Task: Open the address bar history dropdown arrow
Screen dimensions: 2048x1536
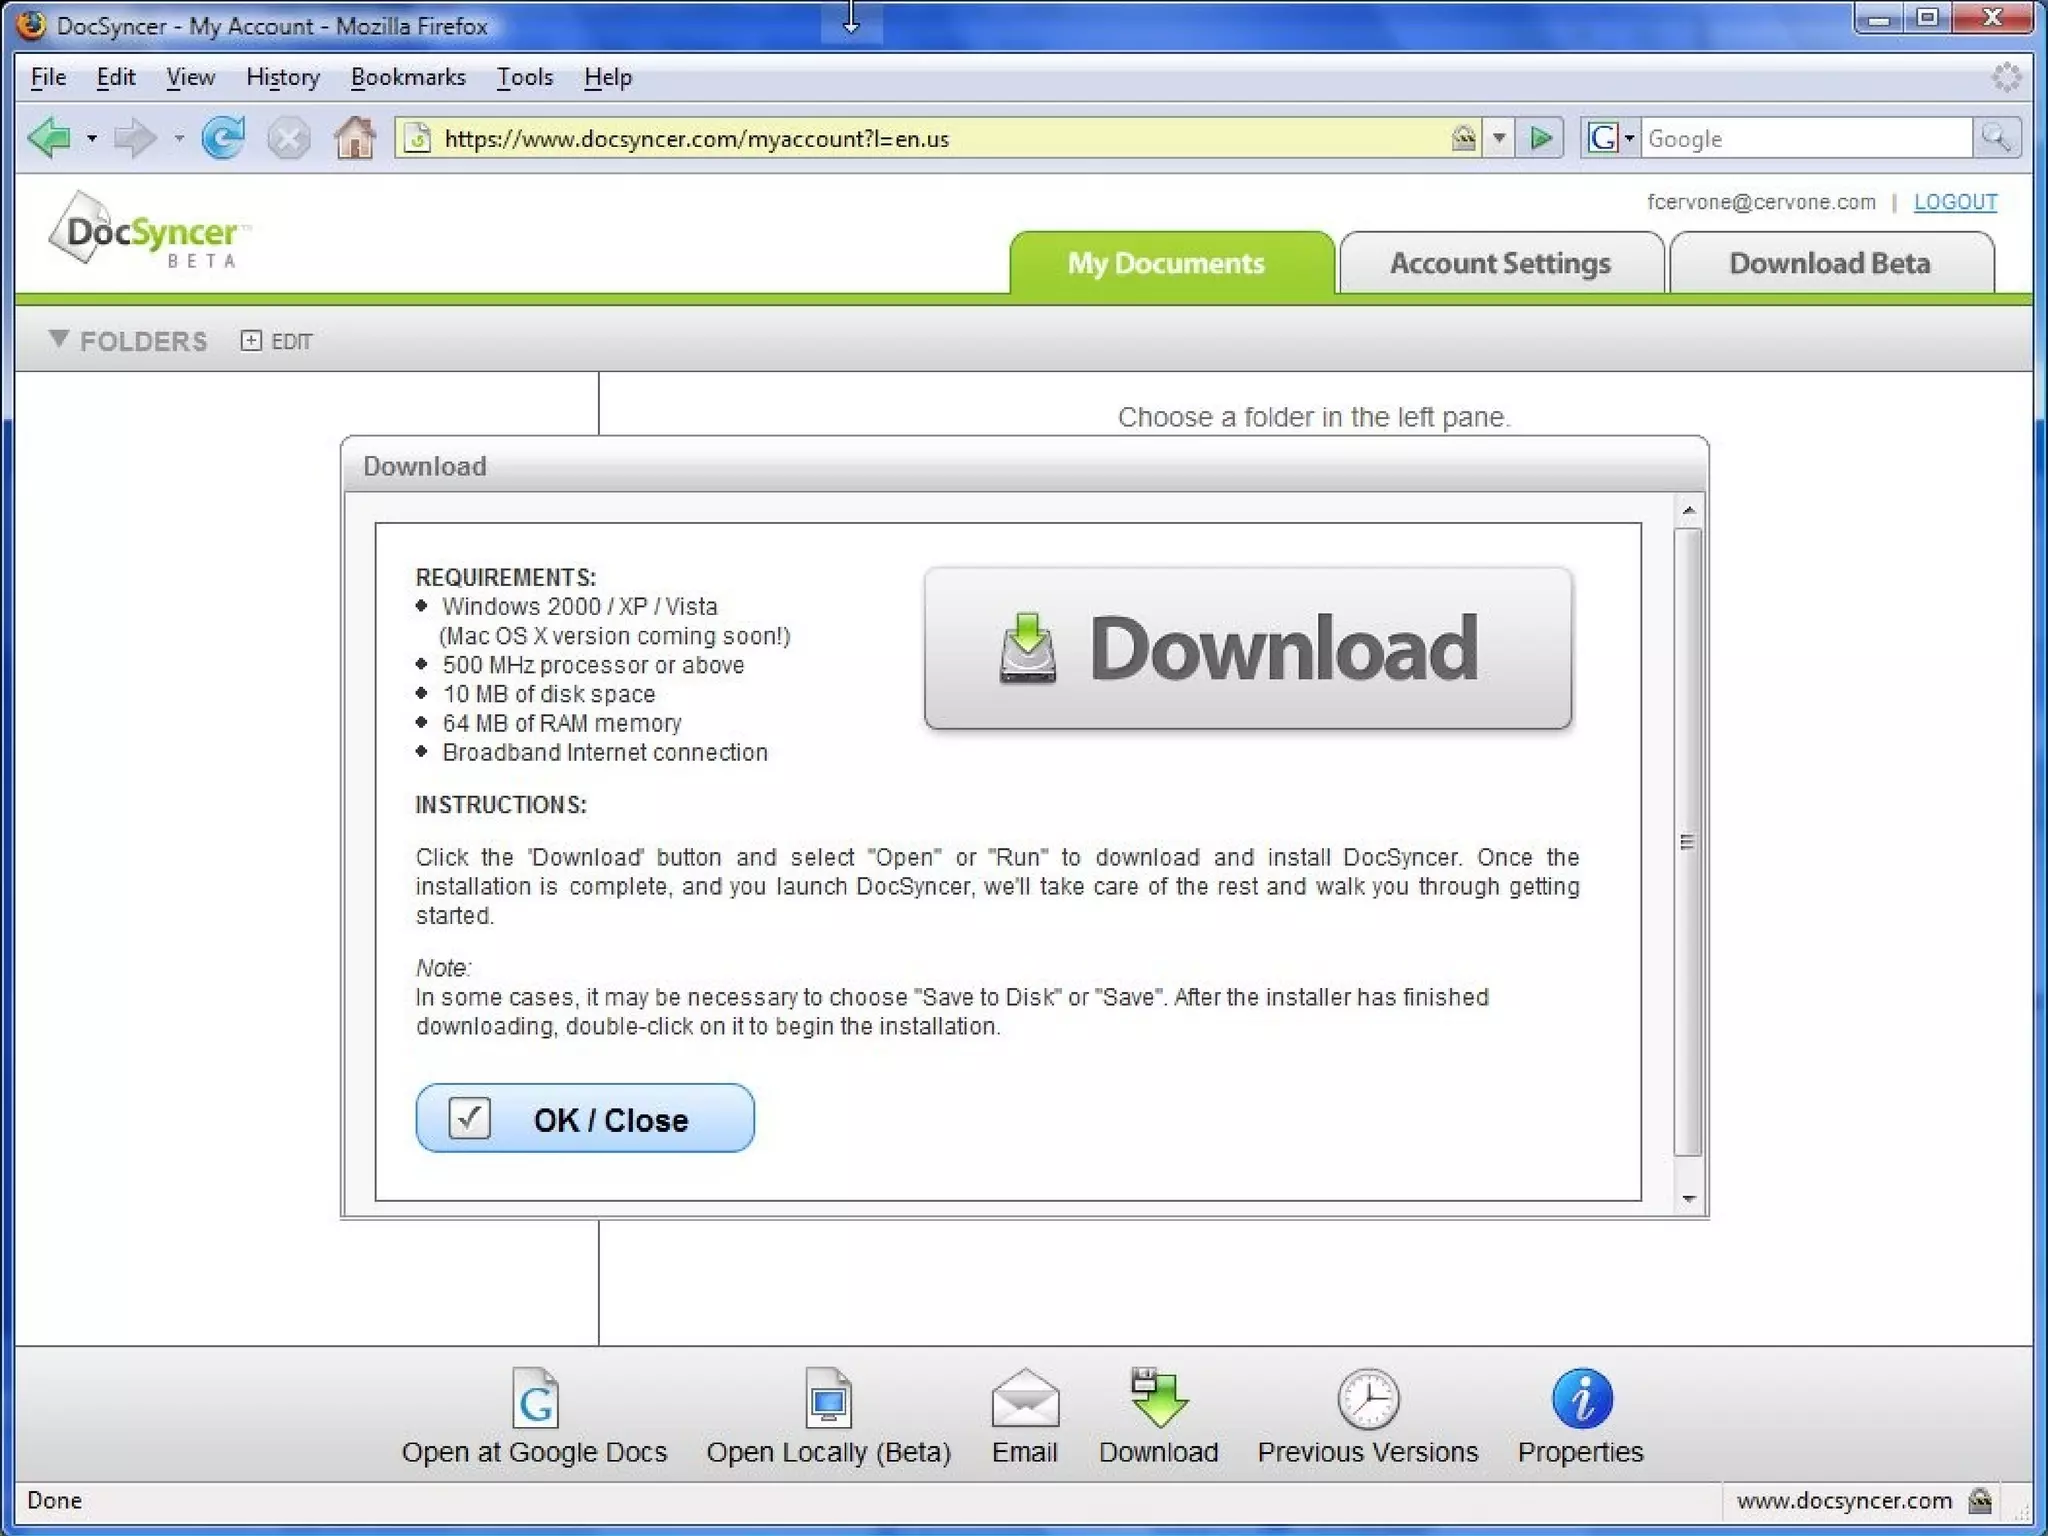Action: coord(1498,138)
